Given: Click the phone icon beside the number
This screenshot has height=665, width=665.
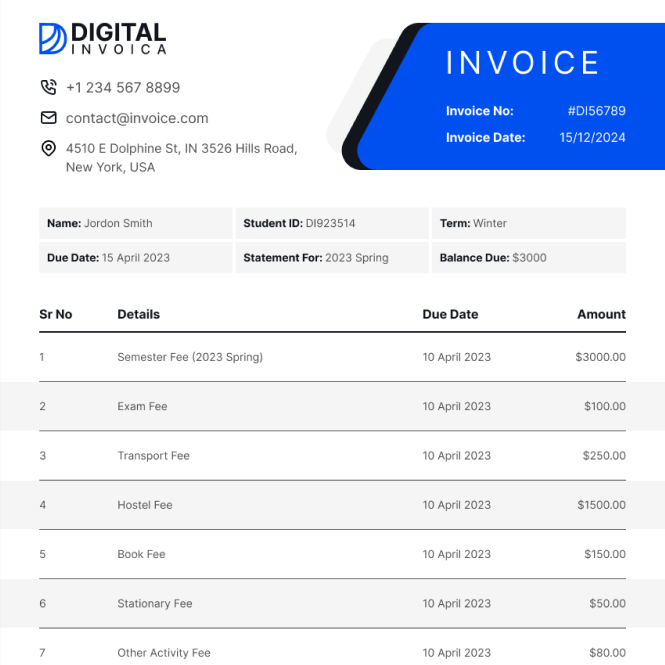Looking at the screenshot, I should pos(48,87).
